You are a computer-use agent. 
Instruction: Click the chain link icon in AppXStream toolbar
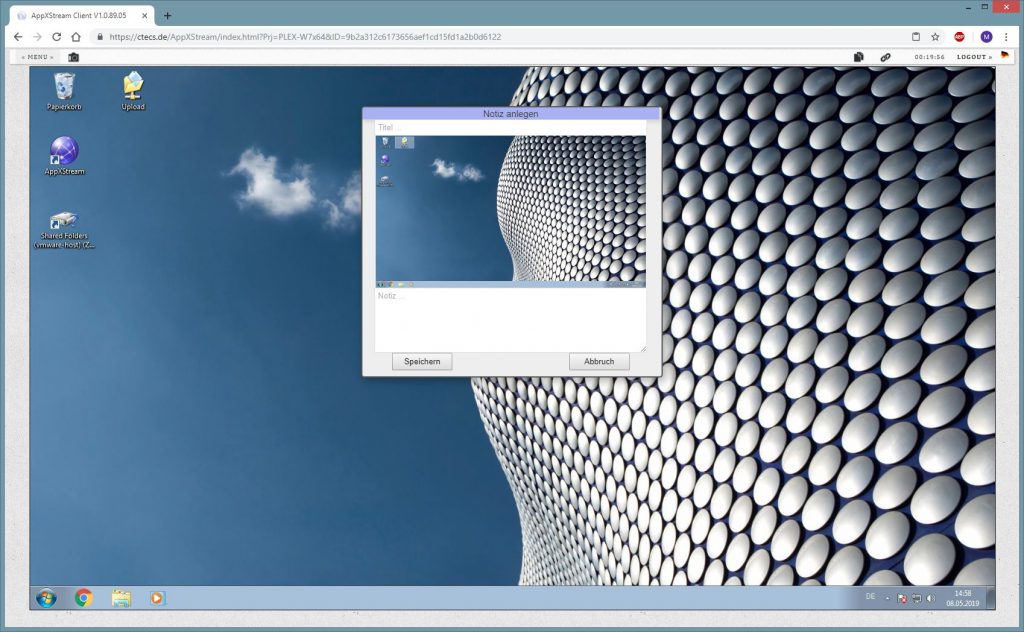885,57
